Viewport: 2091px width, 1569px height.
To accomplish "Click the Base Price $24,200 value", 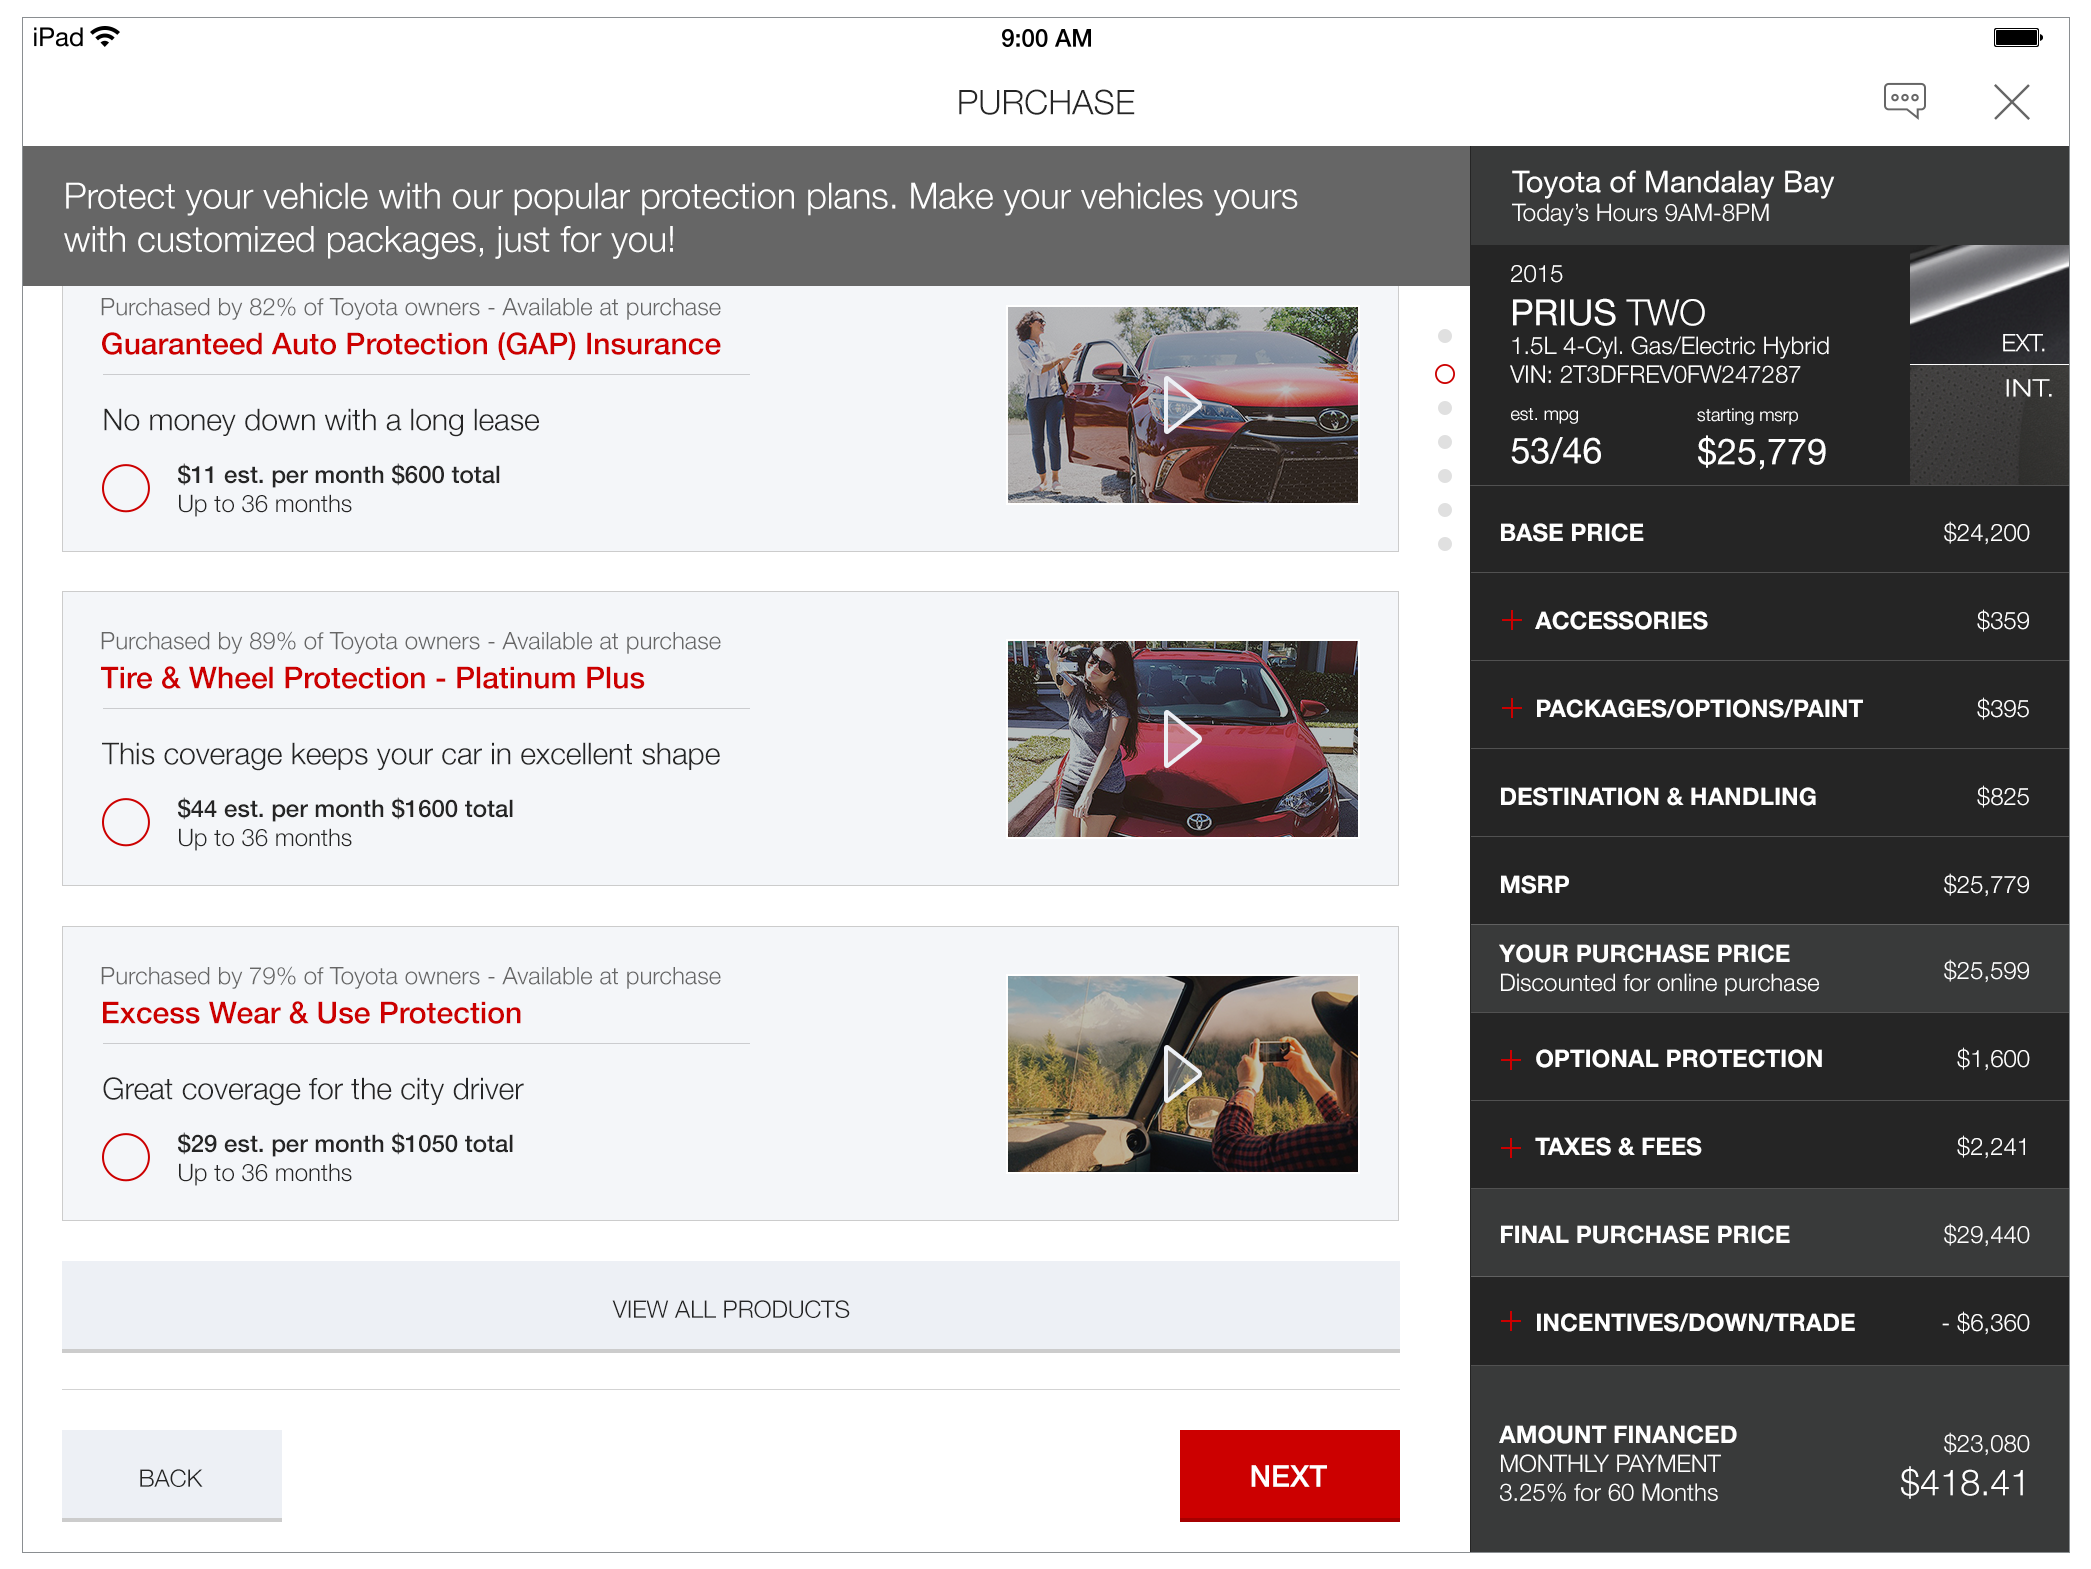I will pos(1986,533).
